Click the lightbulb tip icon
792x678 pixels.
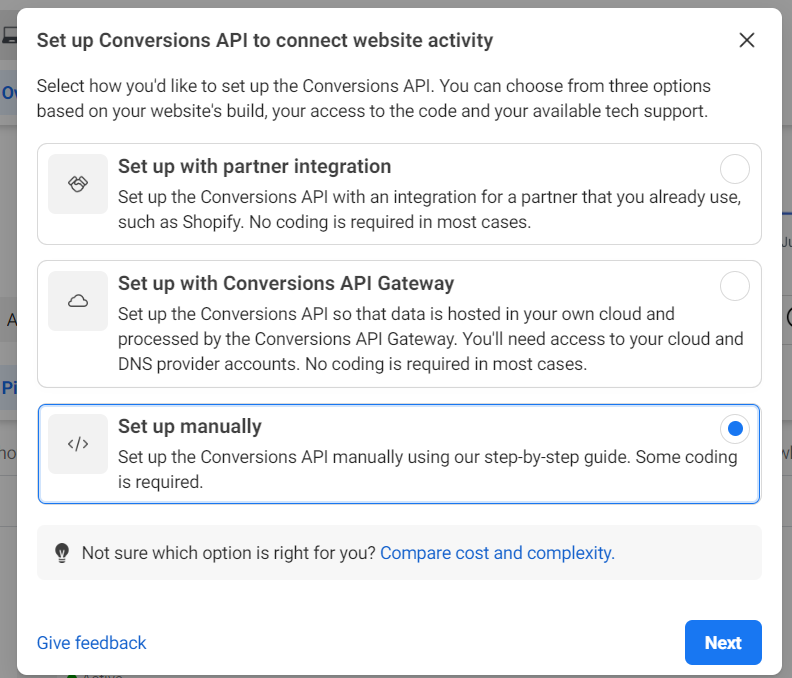pyautogui.click(x=62, y=553)
